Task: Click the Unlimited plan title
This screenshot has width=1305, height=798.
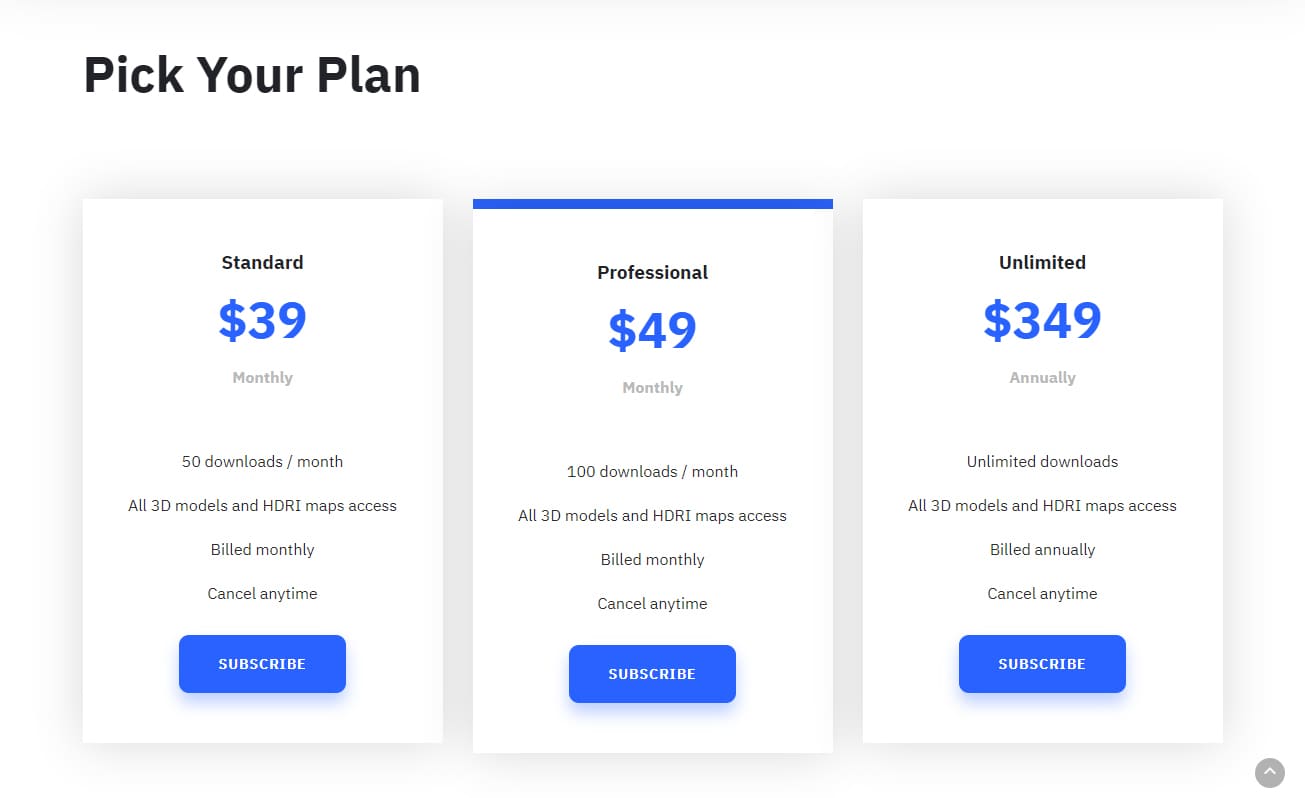Action: [1042, 262]
